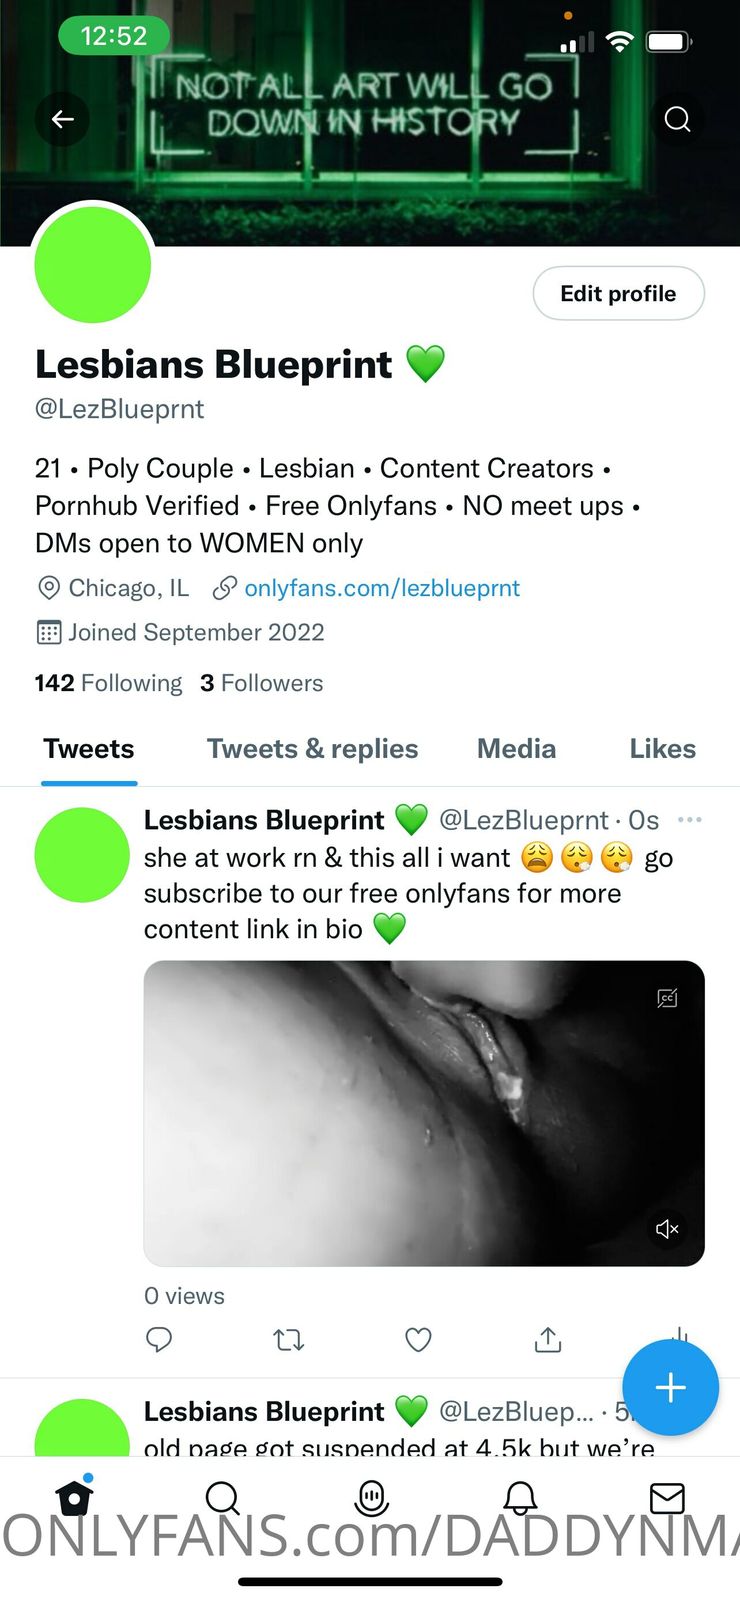Tap the back arrow on the header

62,119
